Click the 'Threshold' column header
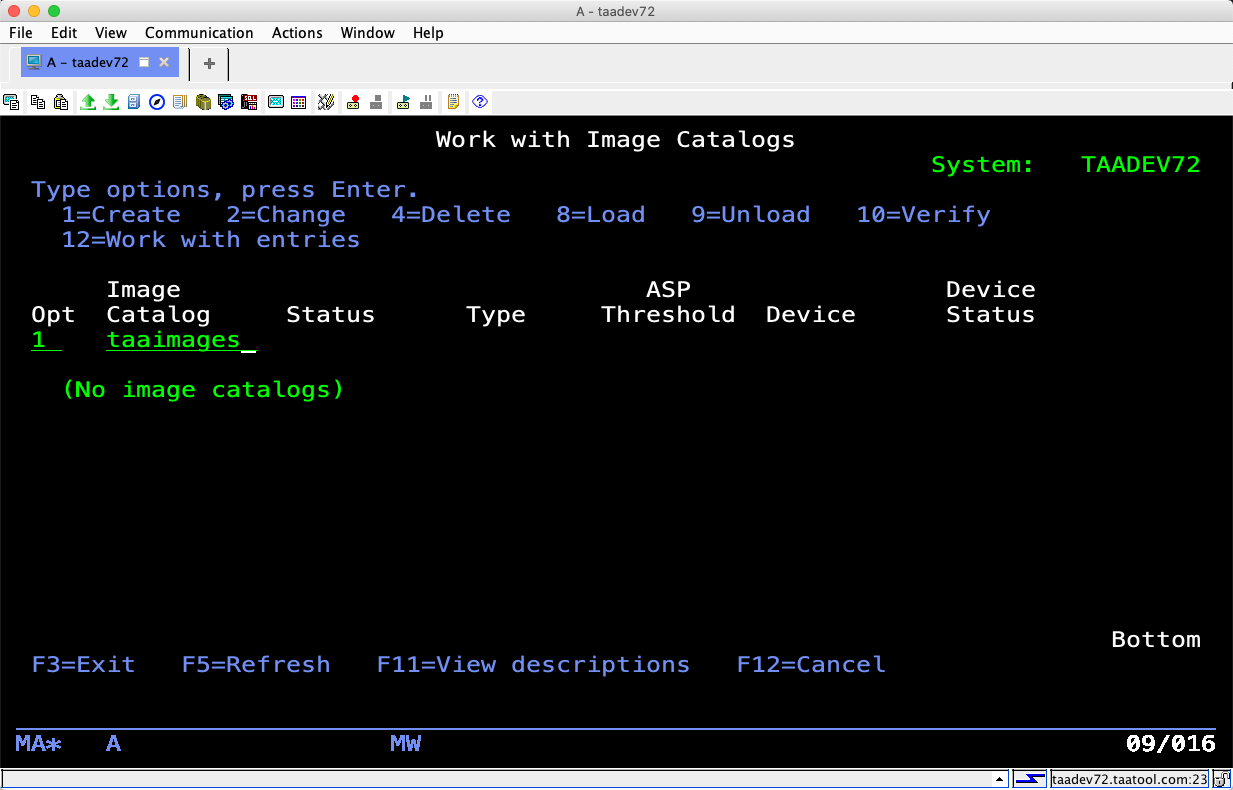This screenshot has height=790, width=1233. click(x=668, y=315)
